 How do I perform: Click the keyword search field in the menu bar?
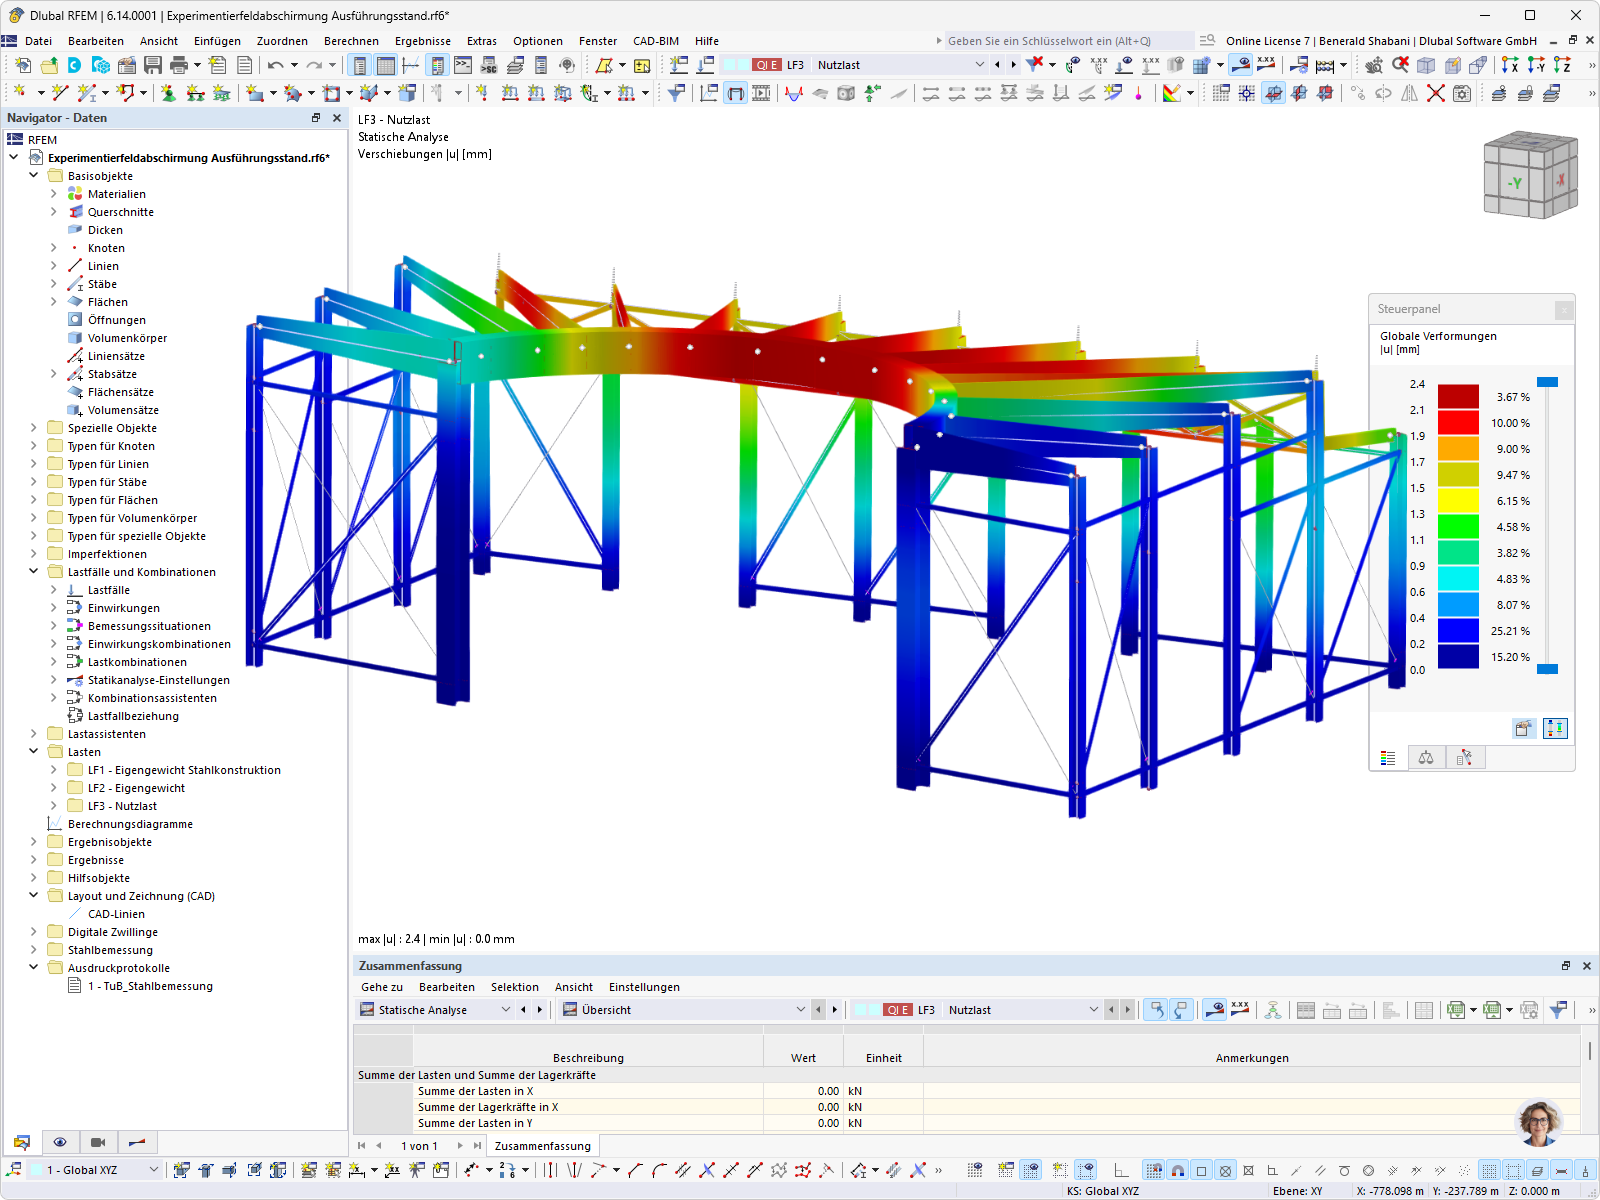1060,41
